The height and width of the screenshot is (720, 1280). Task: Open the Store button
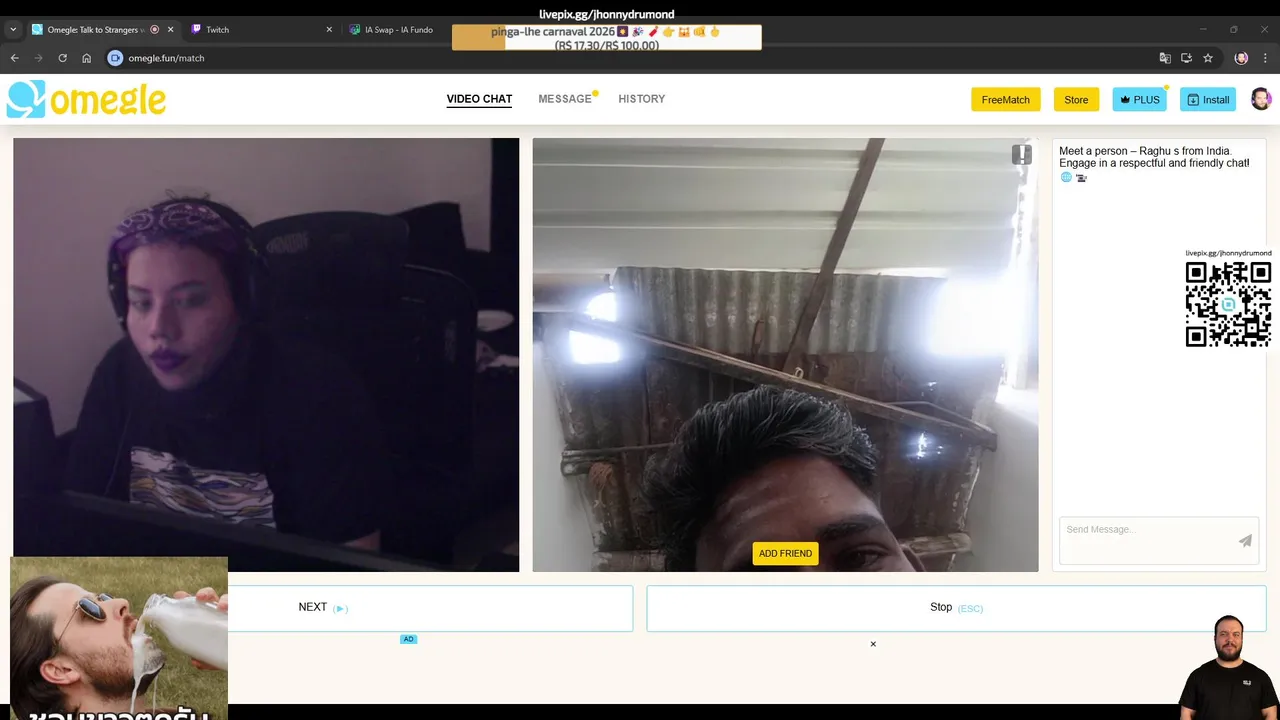coord(1076,99)
